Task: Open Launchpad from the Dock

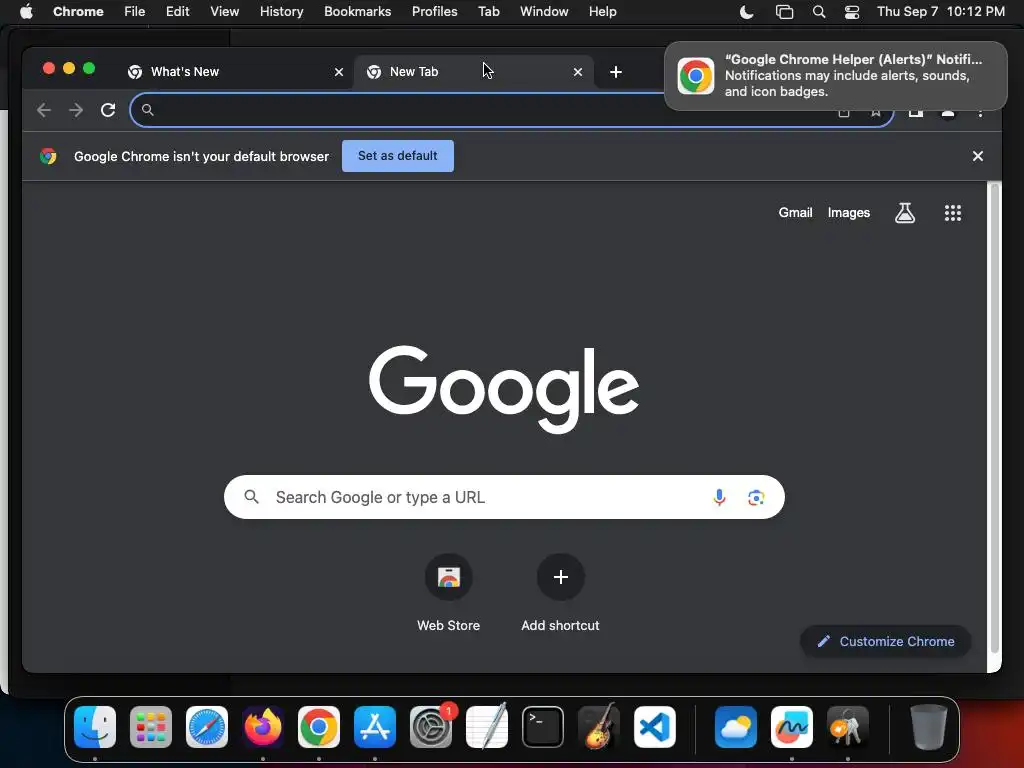Action: 151,727
